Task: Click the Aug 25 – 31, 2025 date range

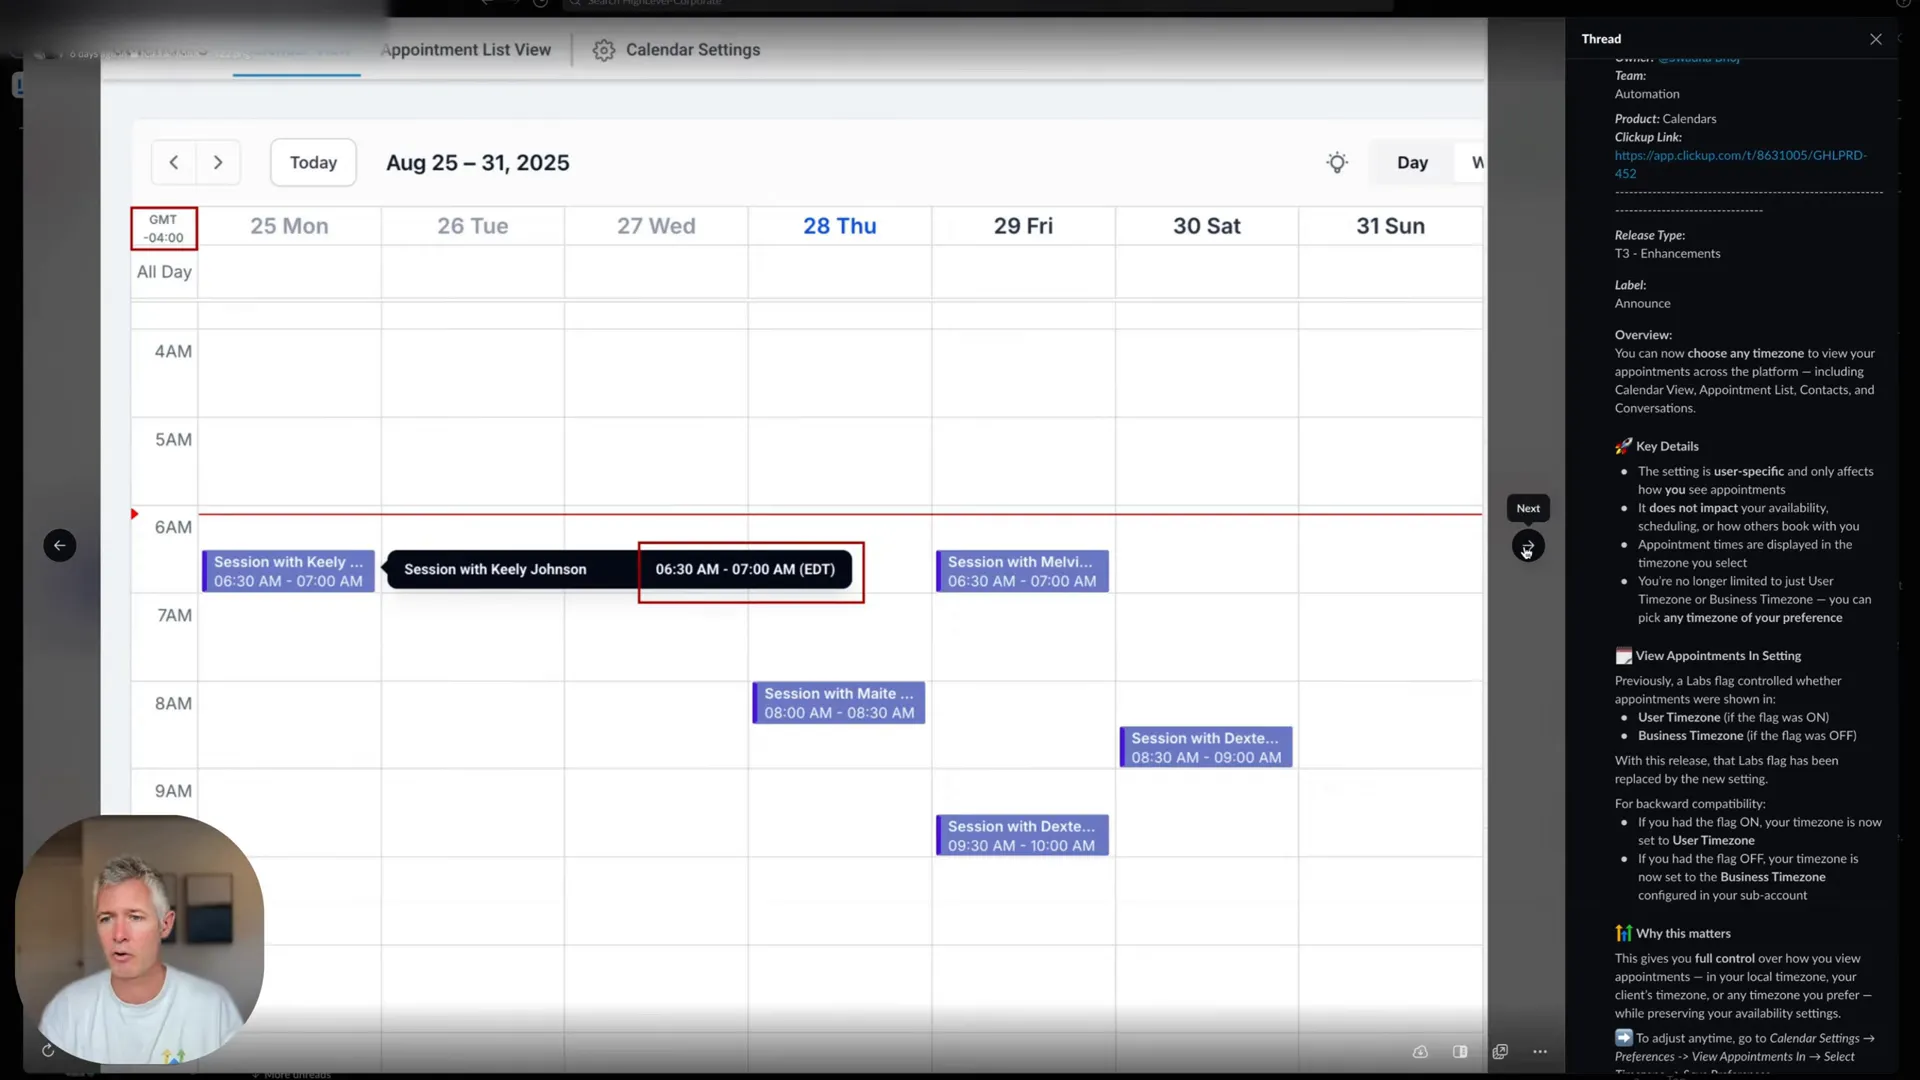Action: click(x=478, y=163)
